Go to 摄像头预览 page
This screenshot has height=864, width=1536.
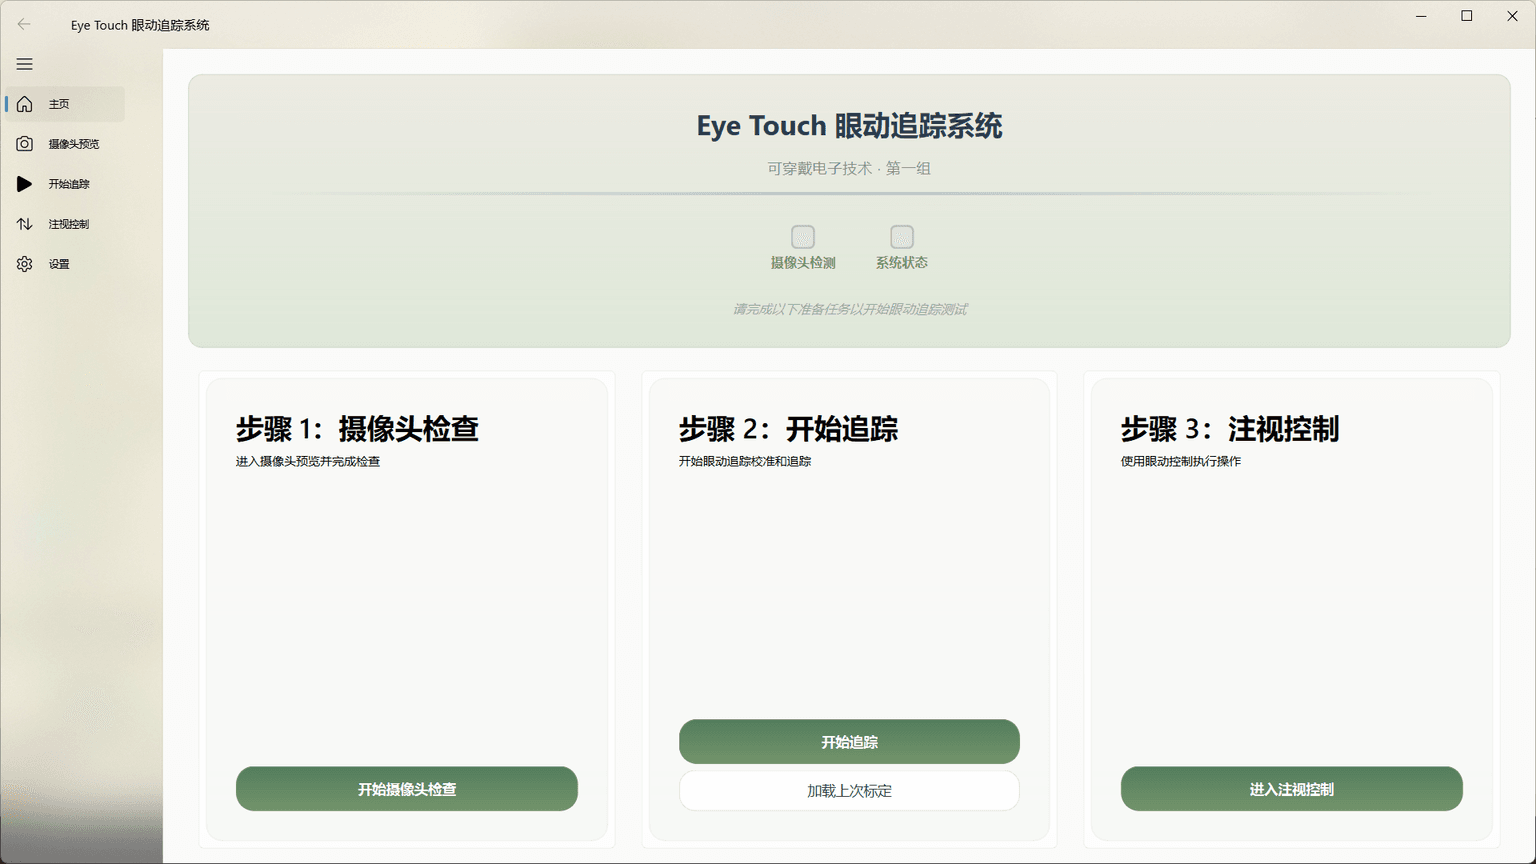point(65,144)
